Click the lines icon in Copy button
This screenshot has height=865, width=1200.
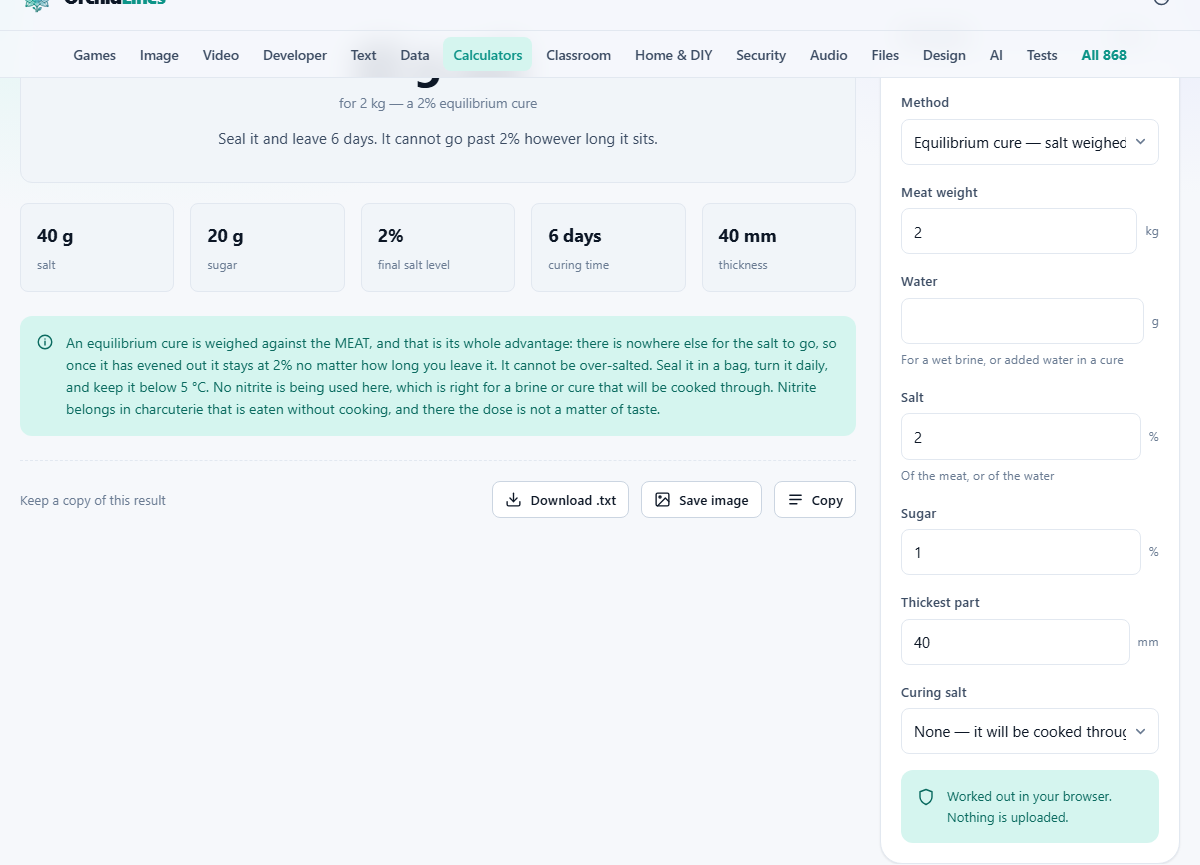(795, 500)
